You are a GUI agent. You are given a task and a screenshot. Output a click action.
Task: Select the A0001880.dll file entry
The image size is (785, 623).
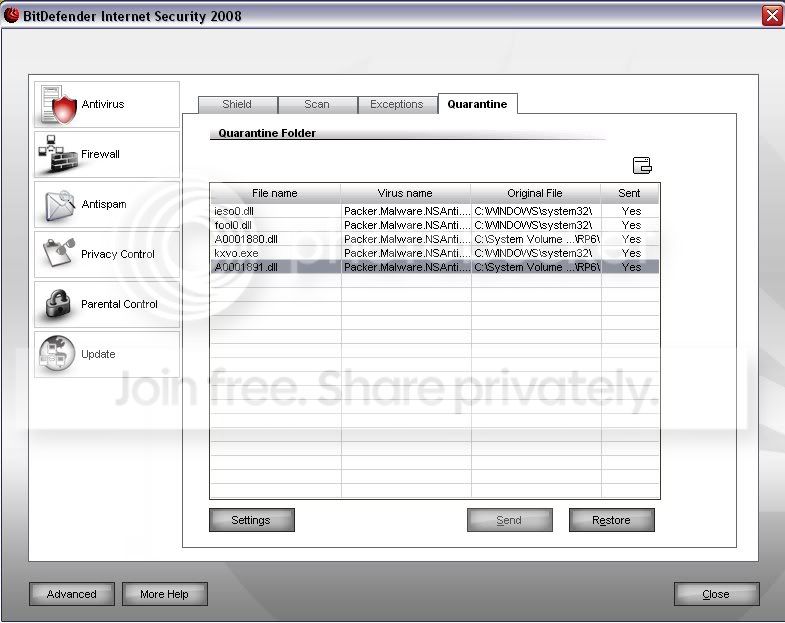pyautogui.click(x=246, y=239)
